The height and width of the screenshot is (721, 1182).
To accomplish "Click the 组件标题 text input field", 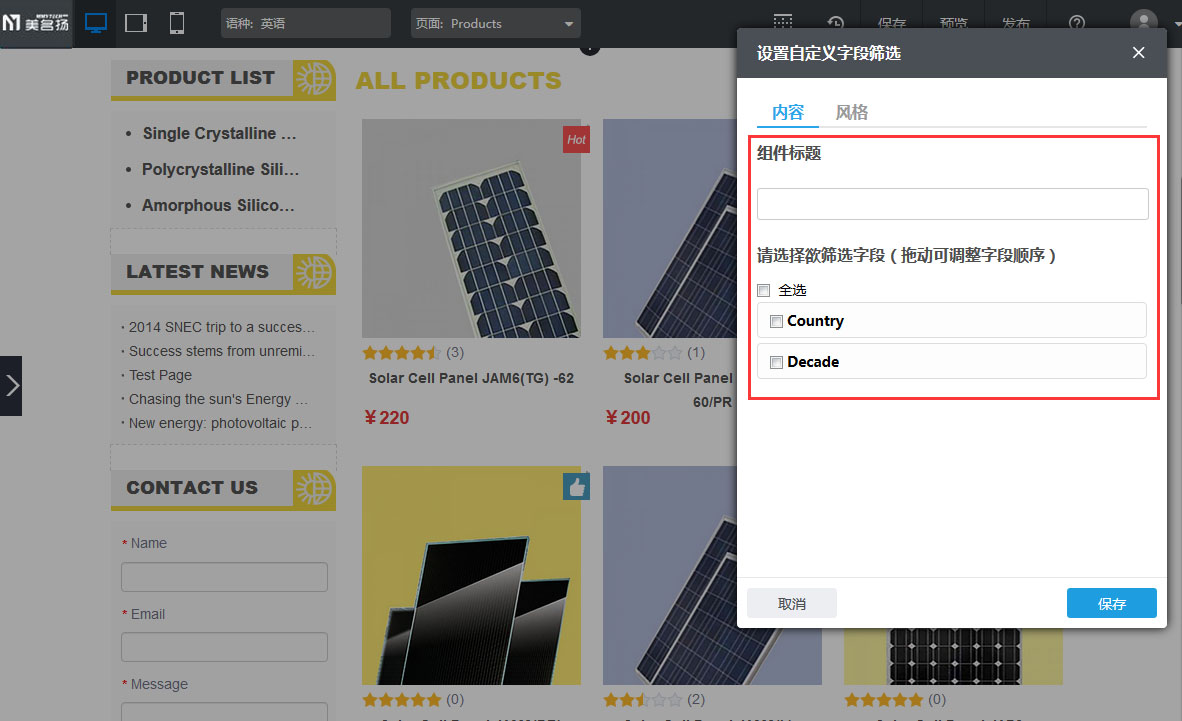I will [x=952, y=204].
